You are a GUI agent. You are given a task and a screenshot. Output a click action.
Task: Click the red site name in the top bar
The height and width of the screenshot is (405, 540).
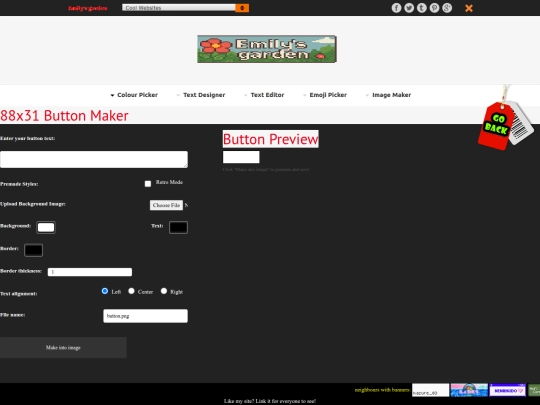click(x=87, y=8)
